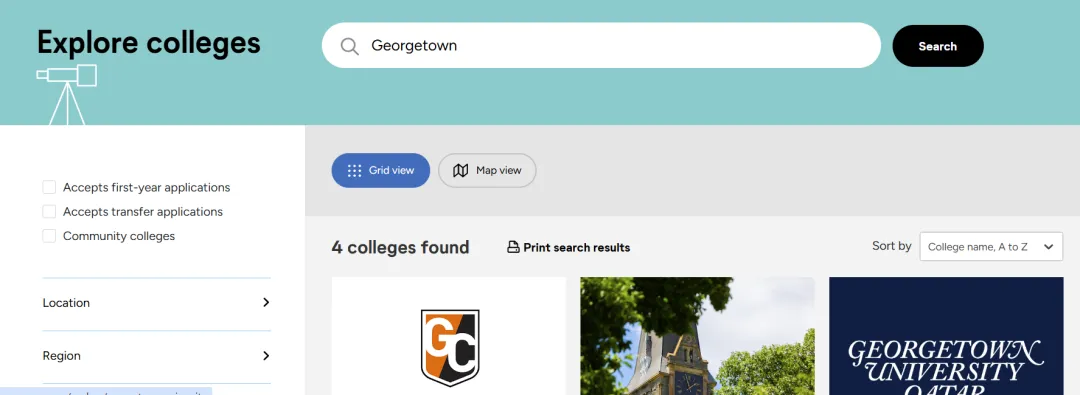Click the Region filter label

(x=61, y=356)
